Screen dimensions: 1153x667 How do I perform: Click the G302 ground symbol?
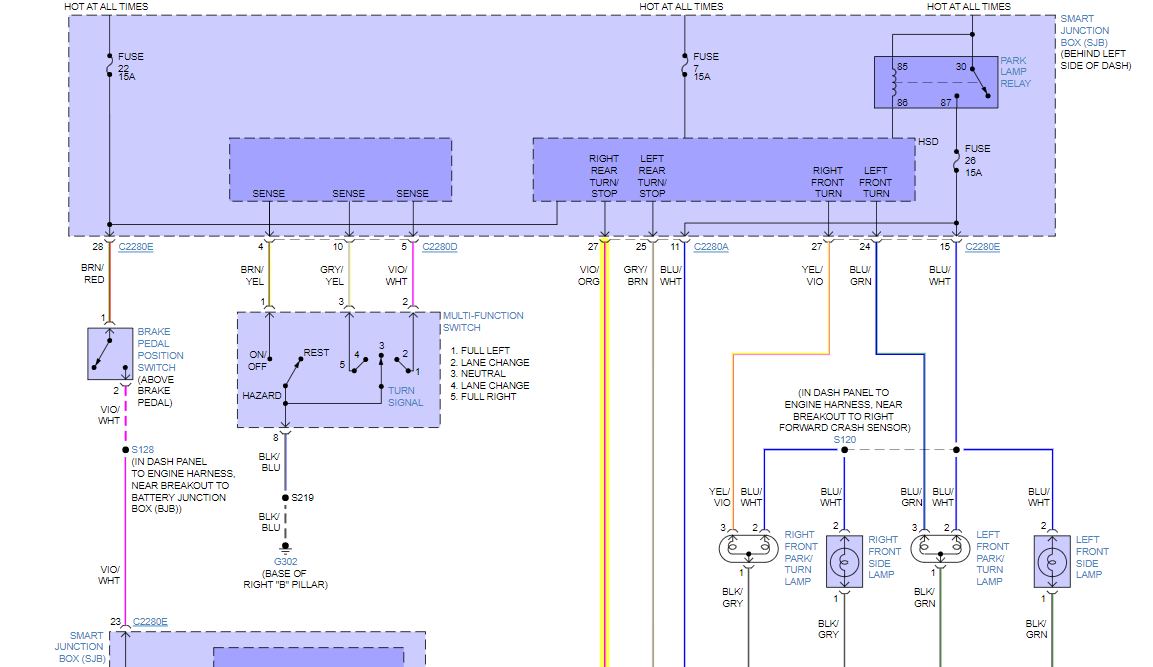(285, 547)
